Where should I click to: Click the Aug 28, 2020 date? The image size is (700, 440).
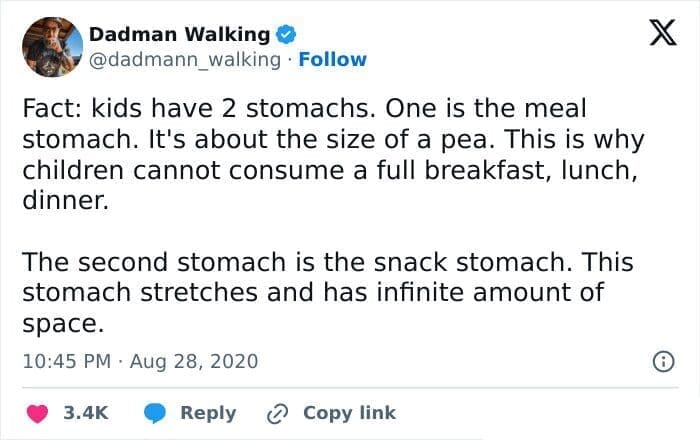(192, 361)
